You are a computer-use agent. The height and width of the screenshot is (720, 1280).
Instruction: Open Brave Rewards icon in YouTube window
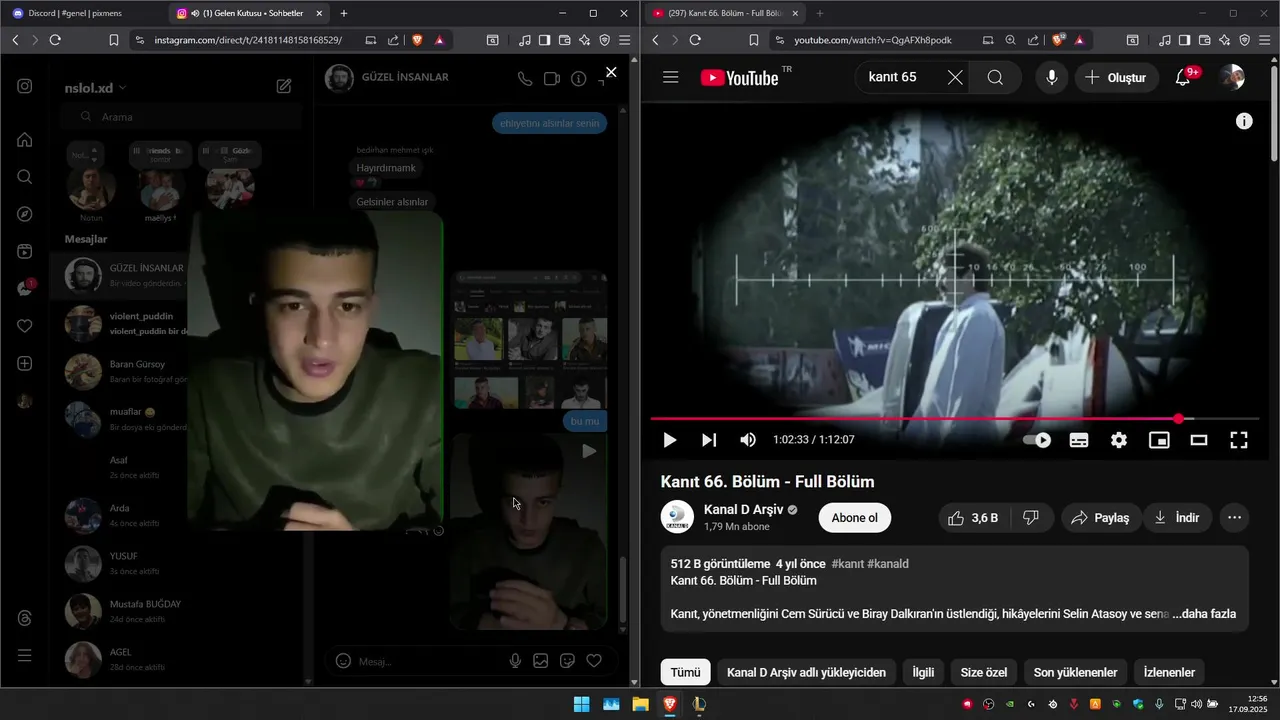[1079, 40]
